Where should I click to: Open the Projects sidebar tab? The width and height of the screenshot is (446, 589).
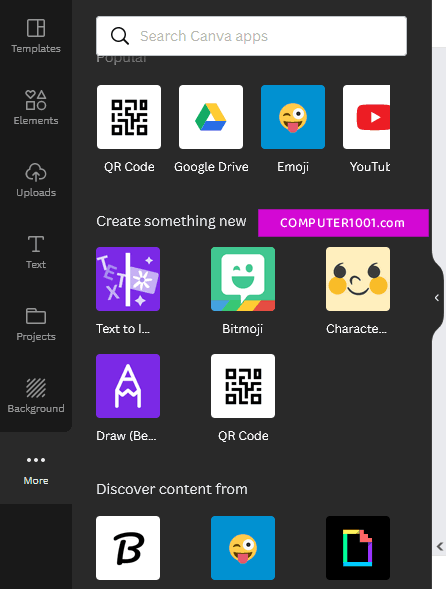tap(36, 324)
